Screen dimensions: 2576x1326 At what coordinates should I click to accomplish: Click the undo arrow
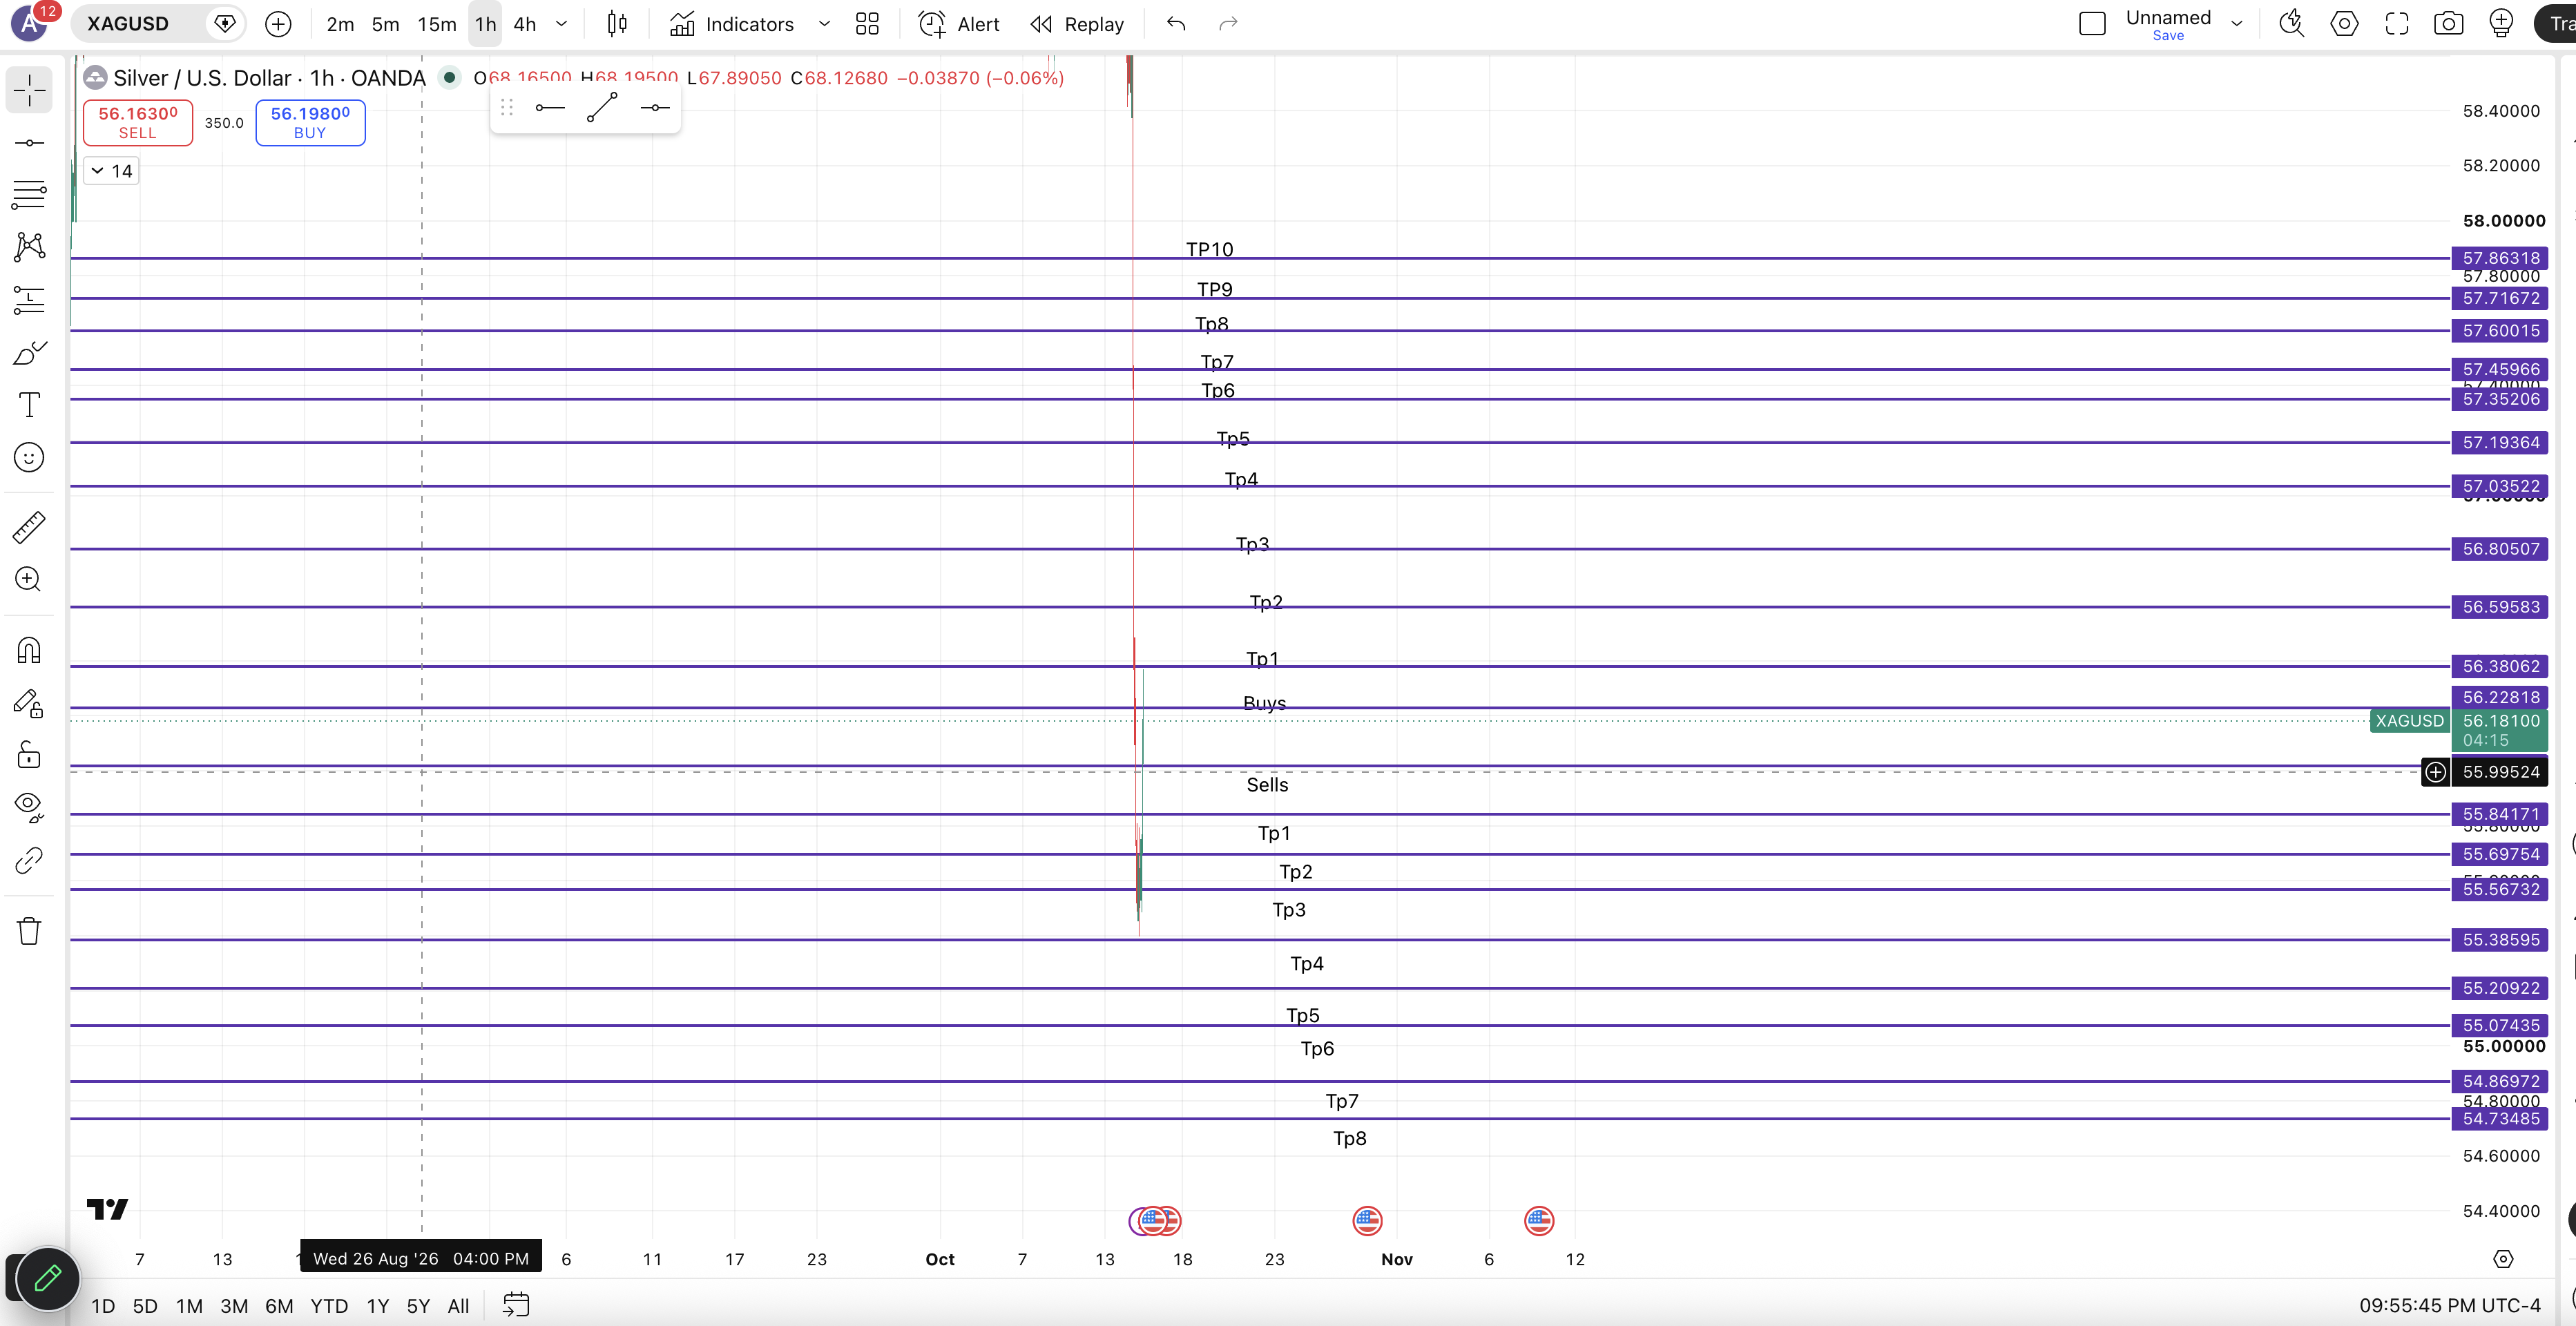[x=1176, y=24]
